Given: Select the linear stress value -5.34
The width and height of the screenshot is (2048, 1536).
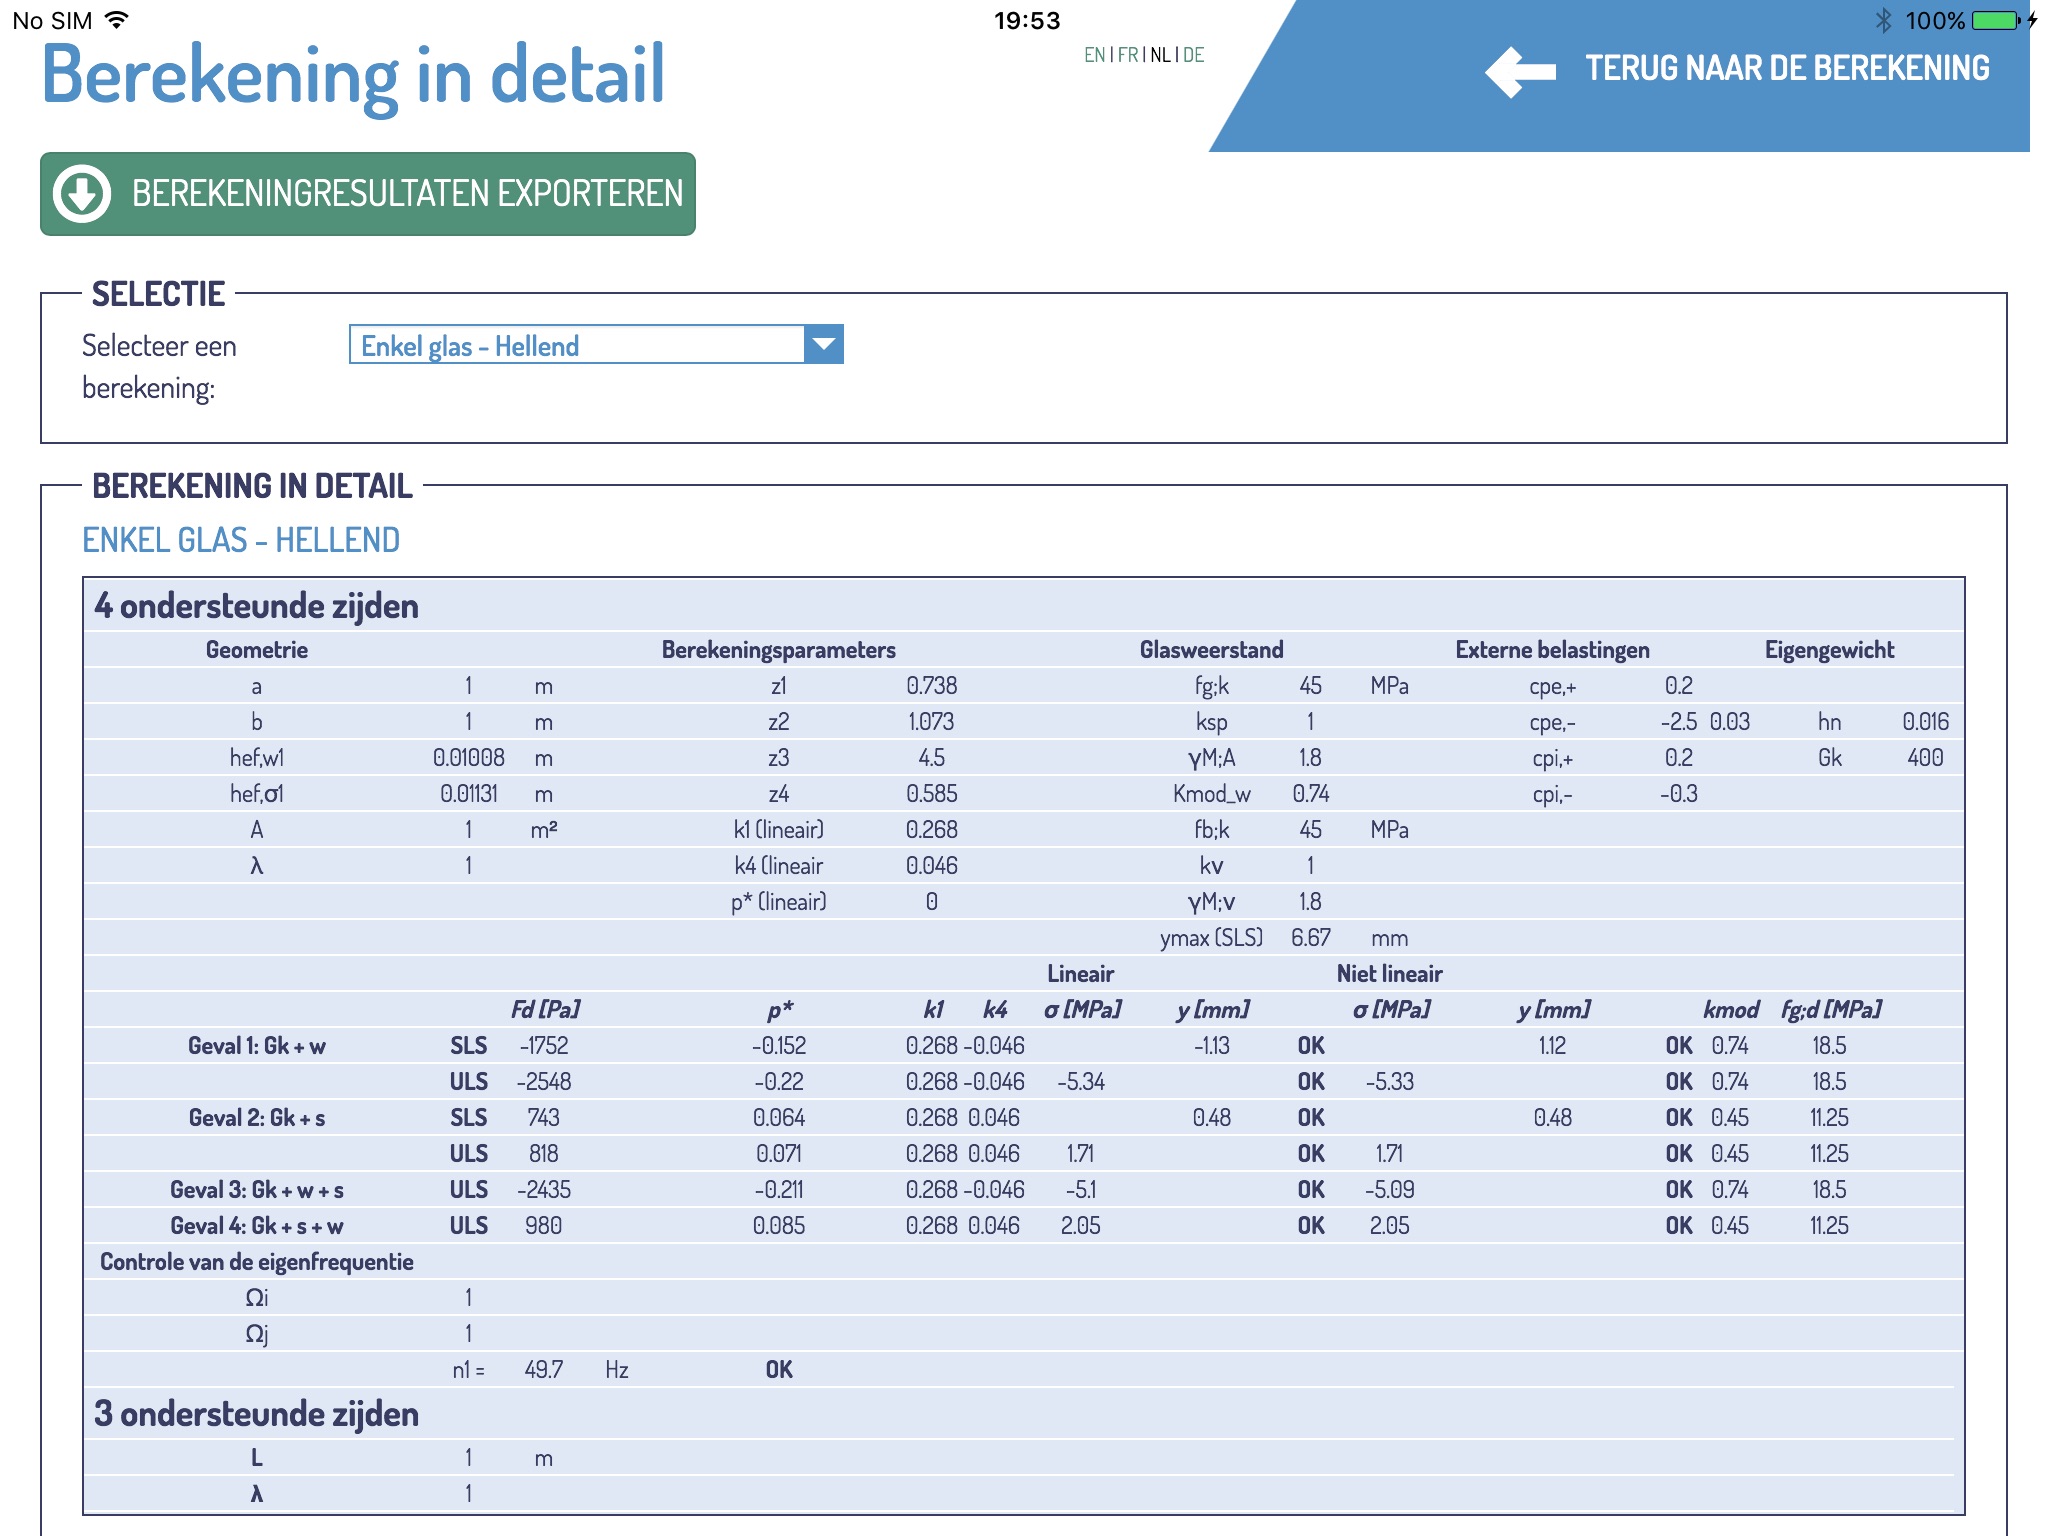Looking at the screenshot, I should [1081, 1082].
